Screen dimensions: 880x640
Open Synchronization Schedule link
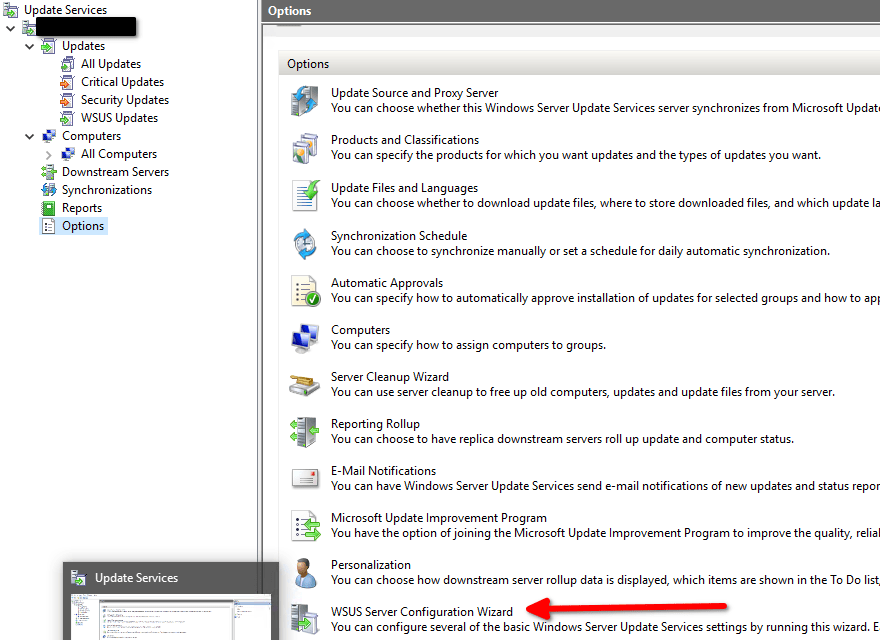[x=398, y=236]
